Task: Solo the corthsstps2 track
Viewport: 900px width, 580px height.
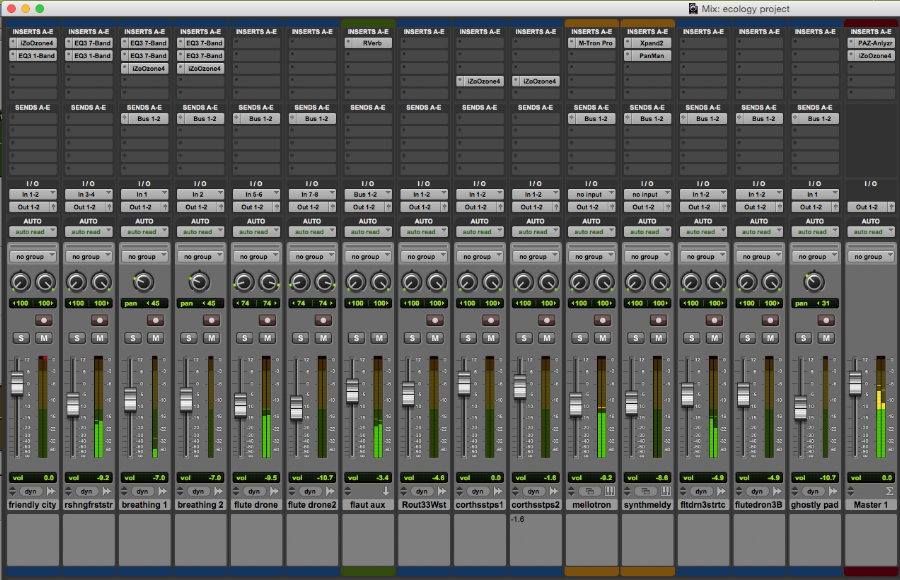Action: coord(524,338)
